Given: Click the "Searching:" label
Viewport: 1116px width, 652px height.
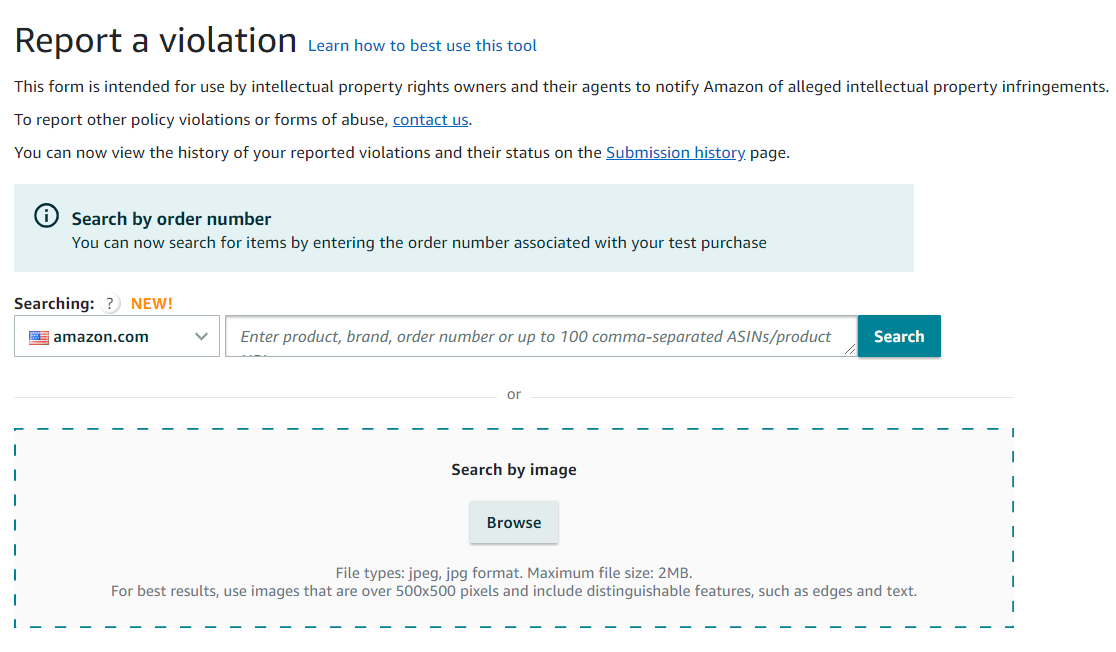Looking at the screenshot, I should [54, 304].
